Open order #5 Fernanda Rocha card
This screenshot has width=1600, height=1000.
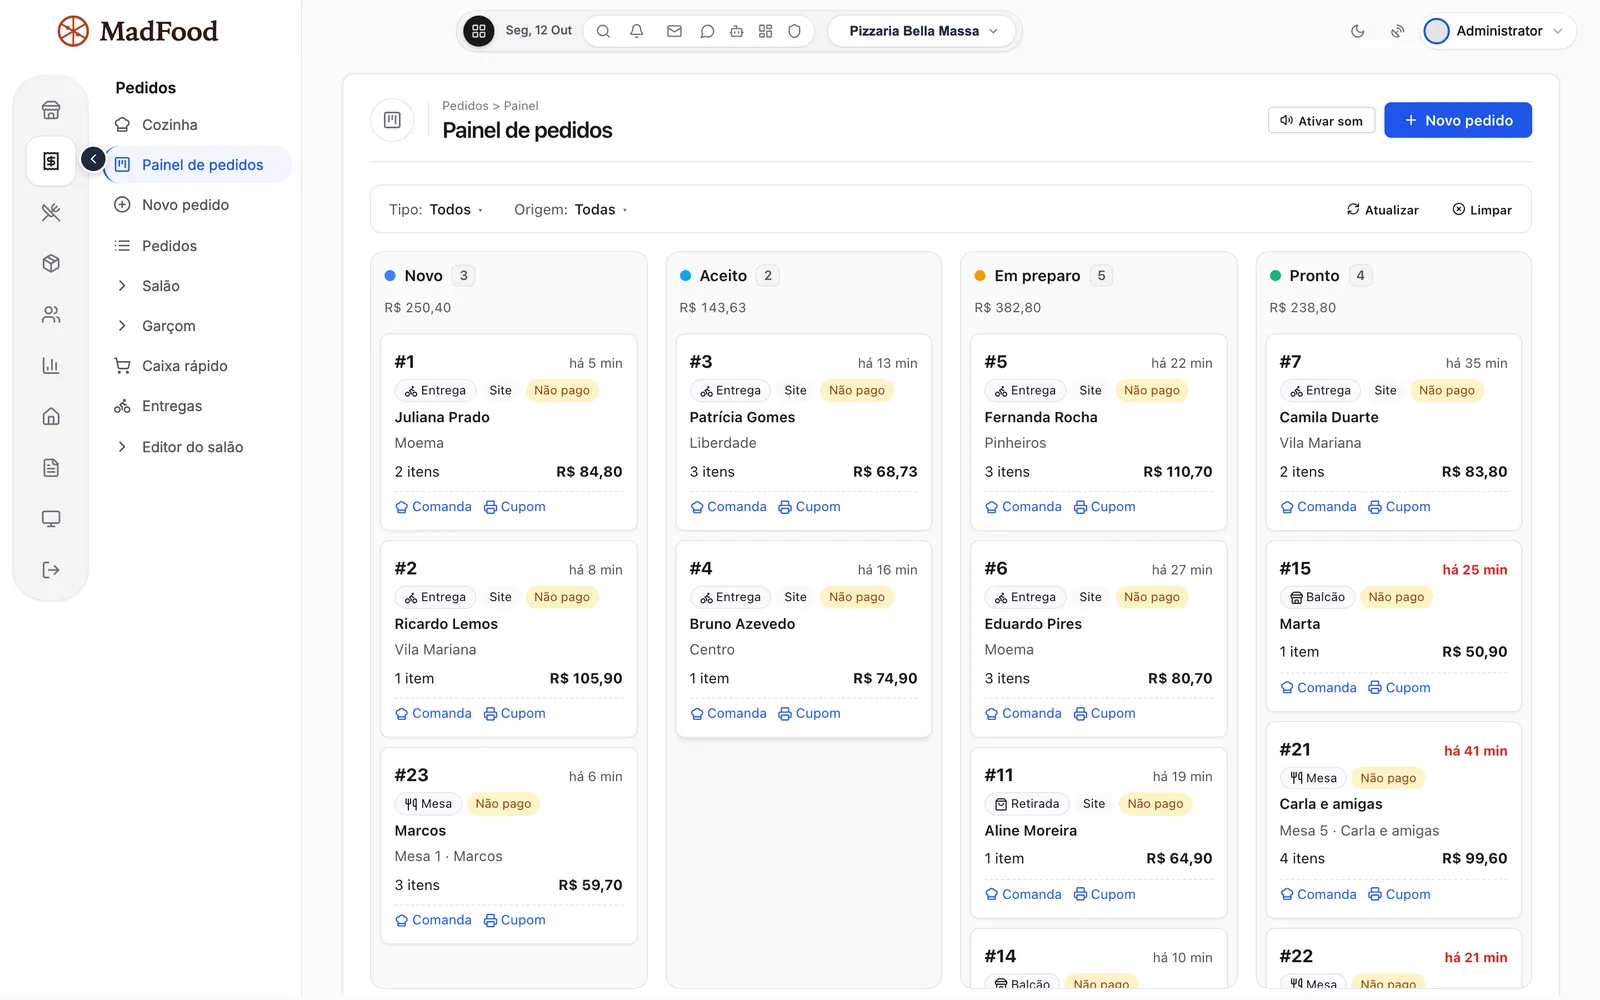(1098, 432)
